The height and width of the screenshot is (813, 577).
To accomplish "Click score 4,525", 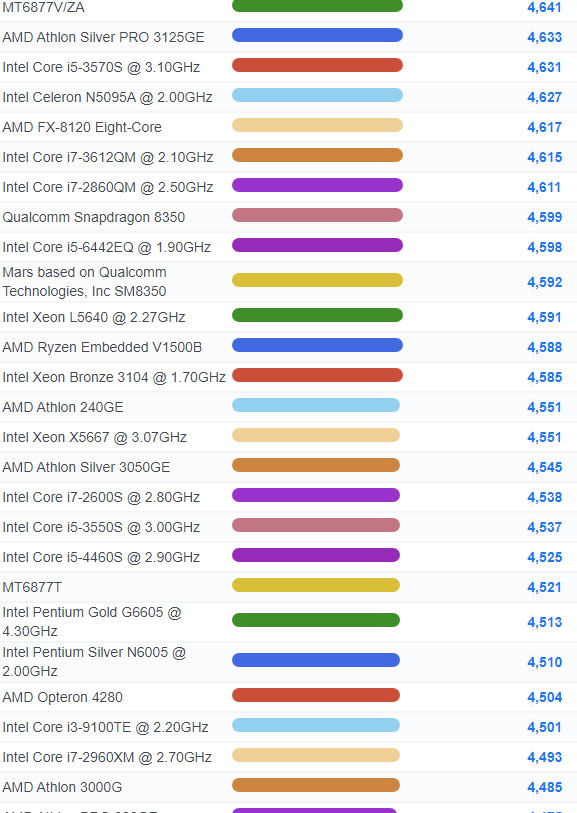I will (544, 558).
